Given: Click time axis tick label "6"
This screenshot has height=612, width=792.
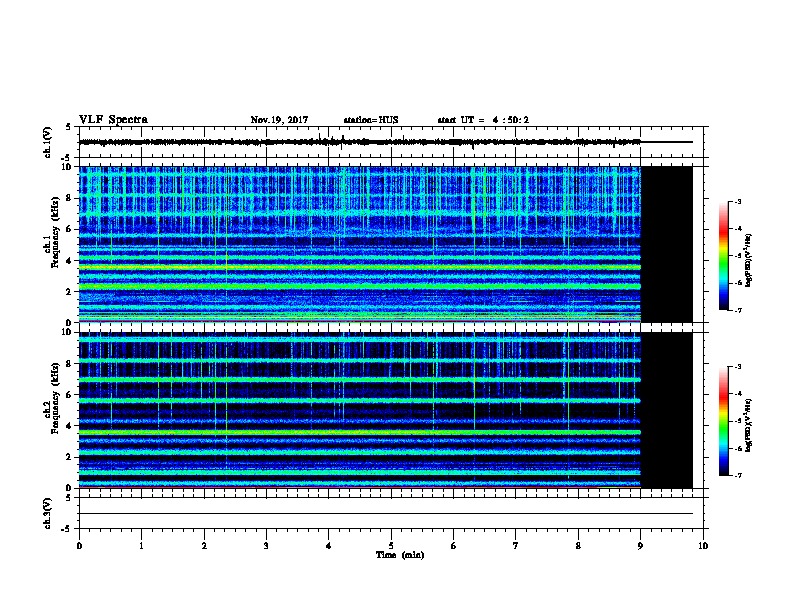Looking at the screenshot, I should tap(454, 546).
